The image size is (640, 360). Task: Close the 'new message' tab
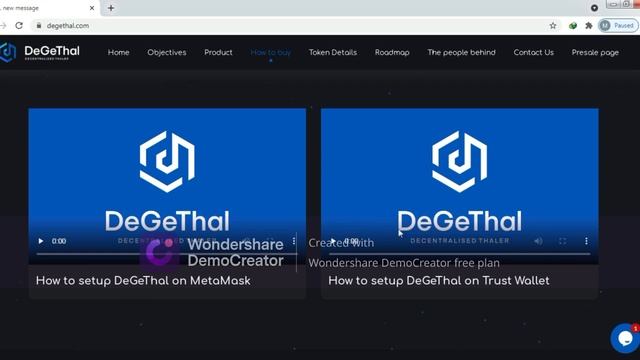tap(92, 8)
